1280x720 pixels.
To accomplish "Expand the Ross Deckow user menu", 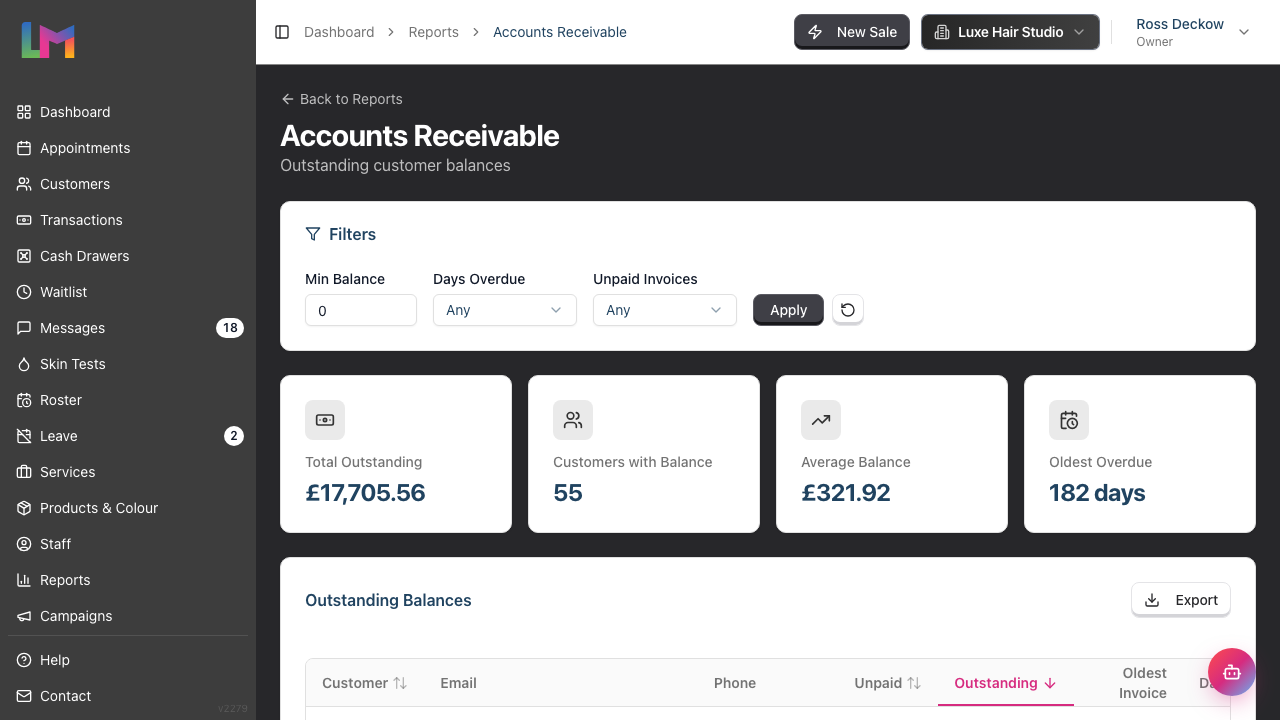I will 1192,32.
